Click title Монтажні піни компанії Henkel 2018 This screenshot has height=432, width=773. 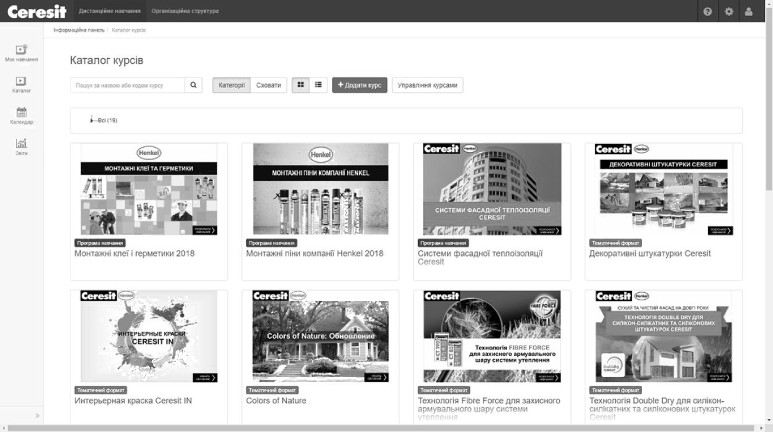point(315,253)
